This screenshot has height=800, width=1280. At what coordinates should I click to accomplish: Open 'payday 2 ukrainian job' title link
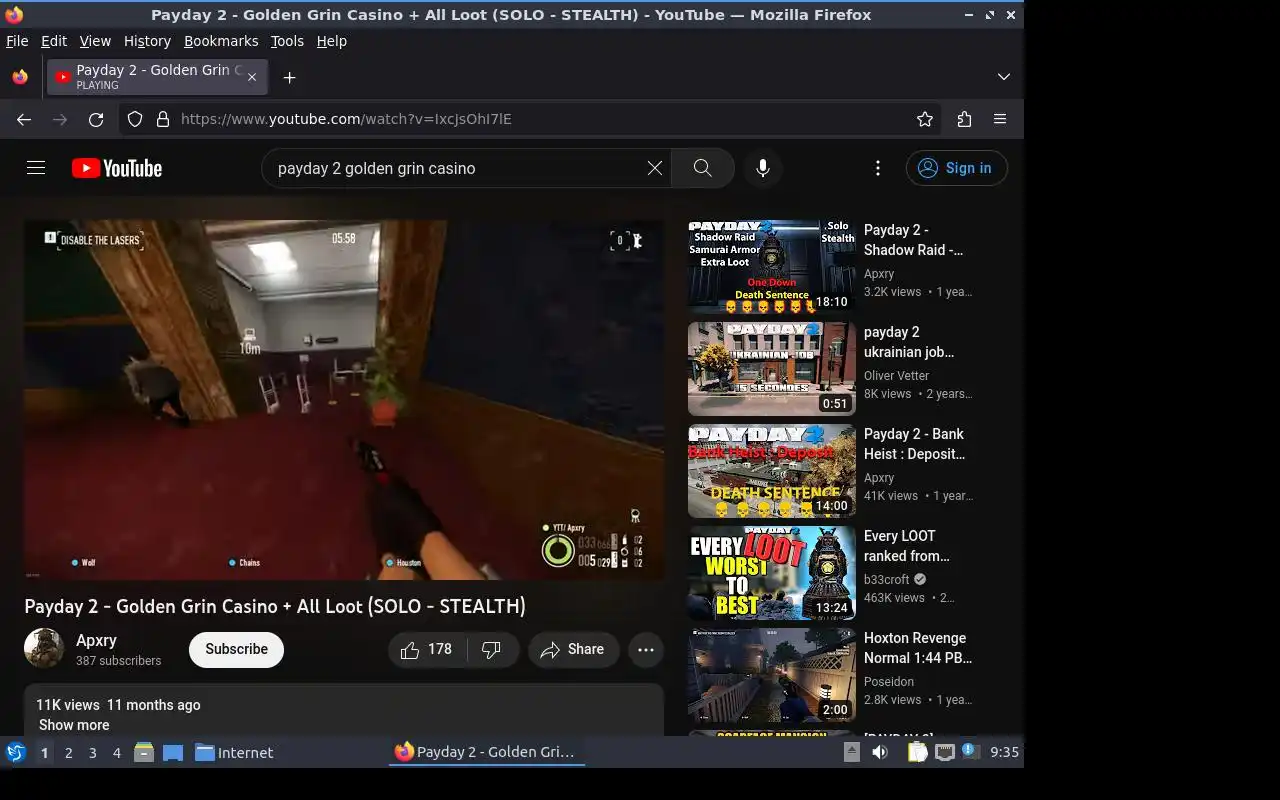909,342
